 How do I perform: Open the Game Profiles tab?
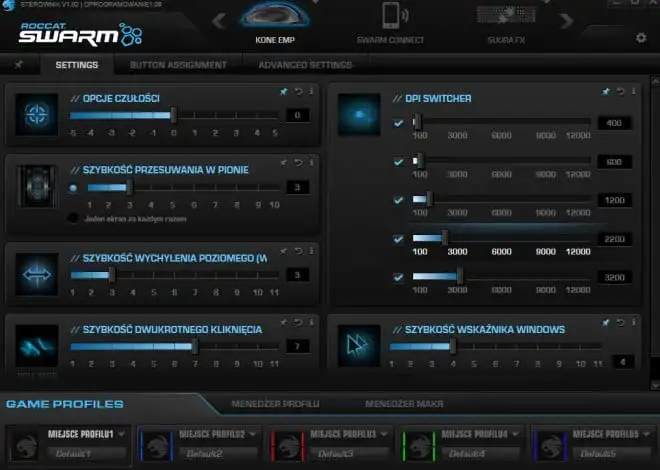click(x=65, y=404)
